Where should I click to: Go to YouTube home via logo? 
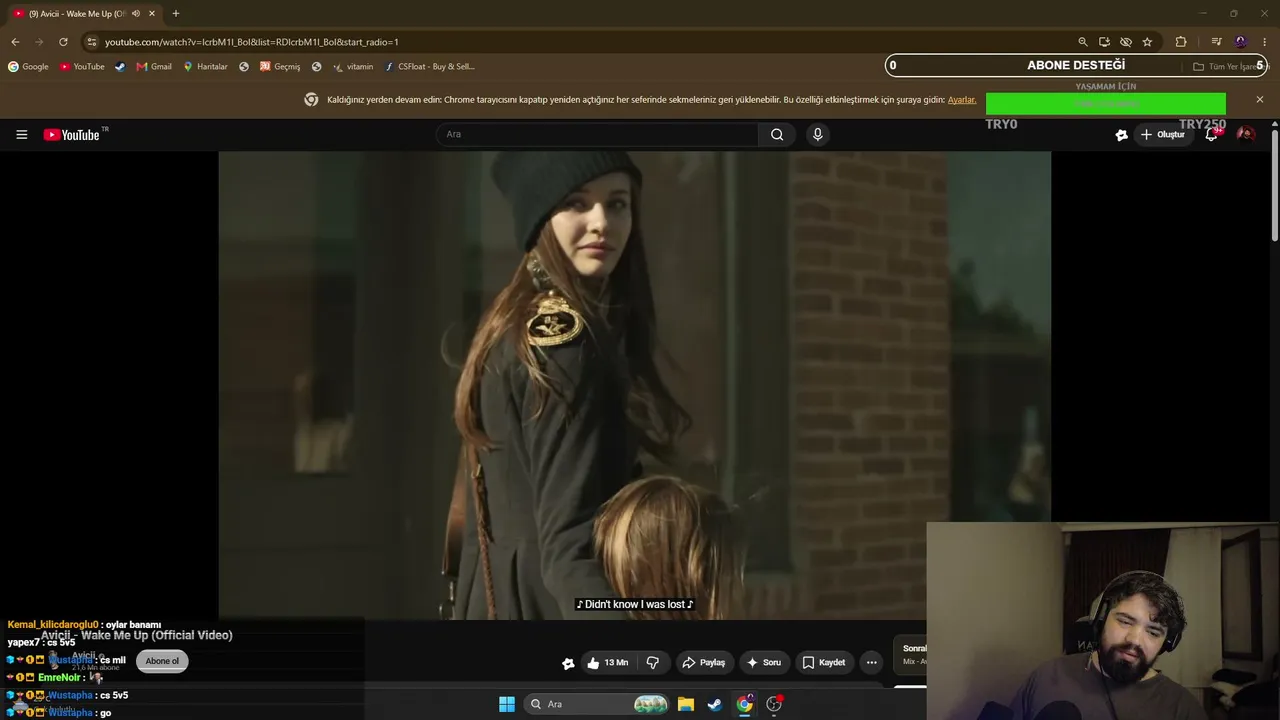tap(72, 134)
